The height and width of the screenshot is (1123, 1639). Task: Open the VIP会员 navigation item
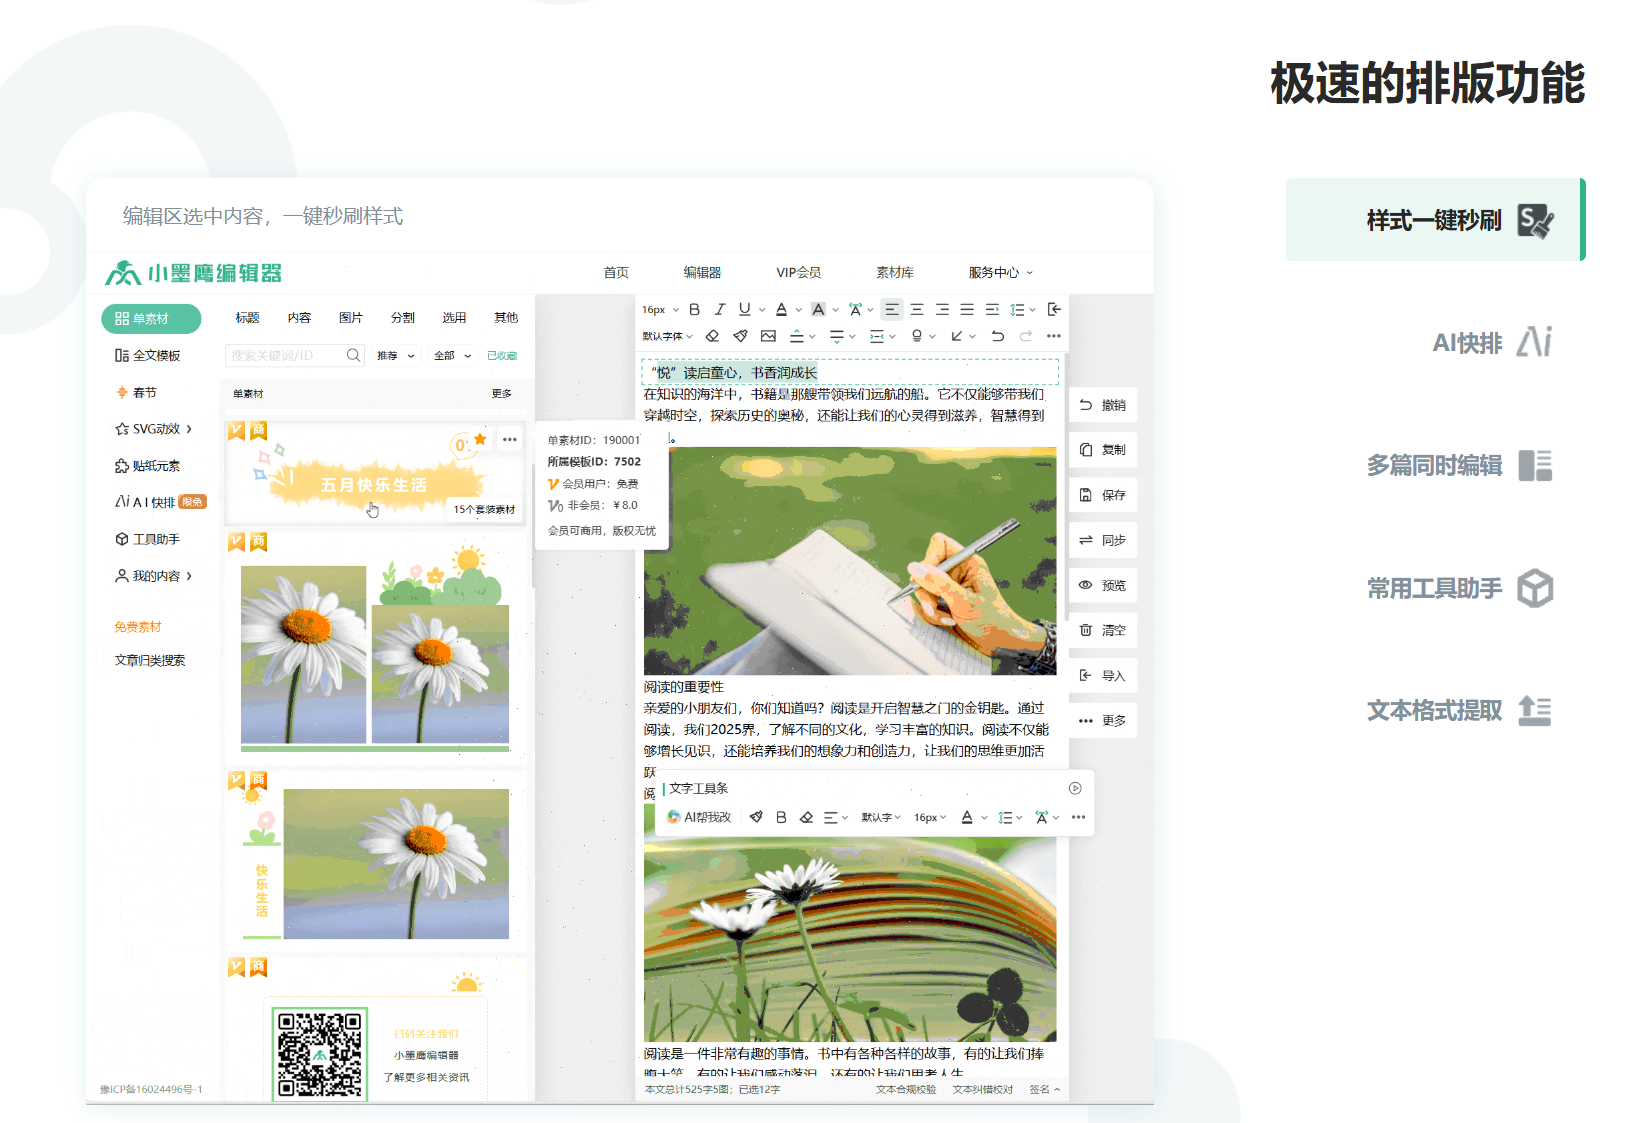[797, 272]
